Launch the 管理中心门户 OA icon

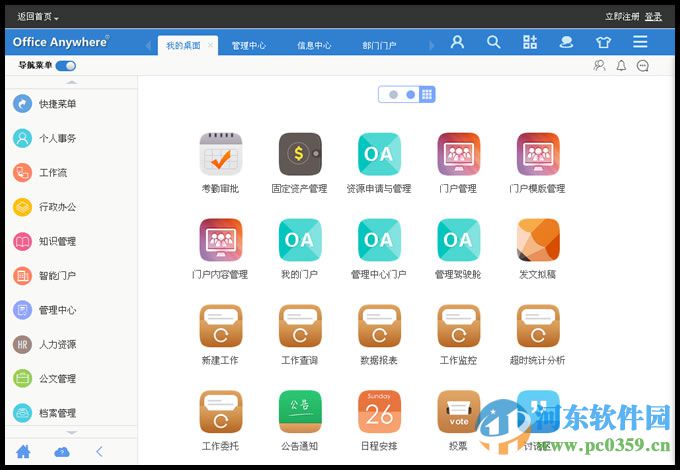(379, 240)
